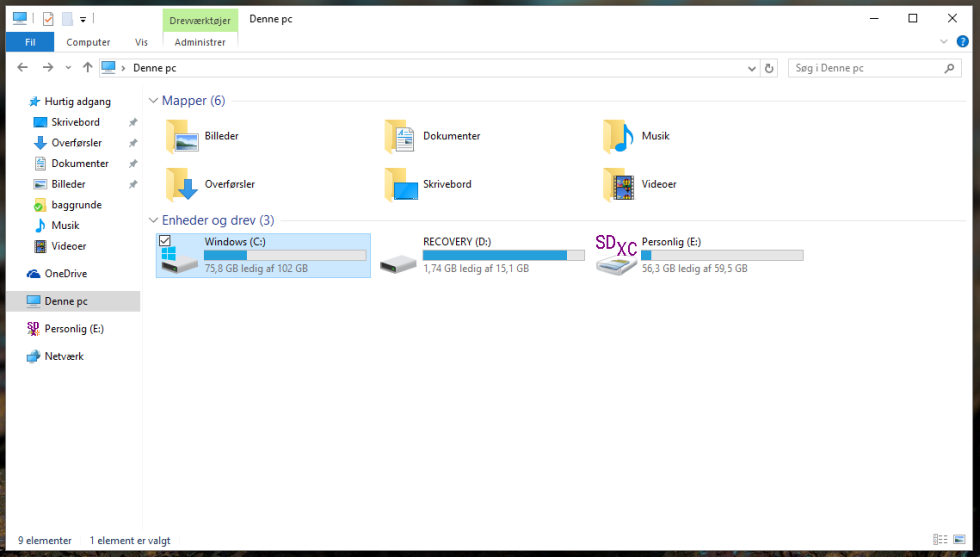Uncheck the Windows (C:) drive checkbox
Image resolution: width=980 pixels, height=557 pixels.
click(165, 241)
